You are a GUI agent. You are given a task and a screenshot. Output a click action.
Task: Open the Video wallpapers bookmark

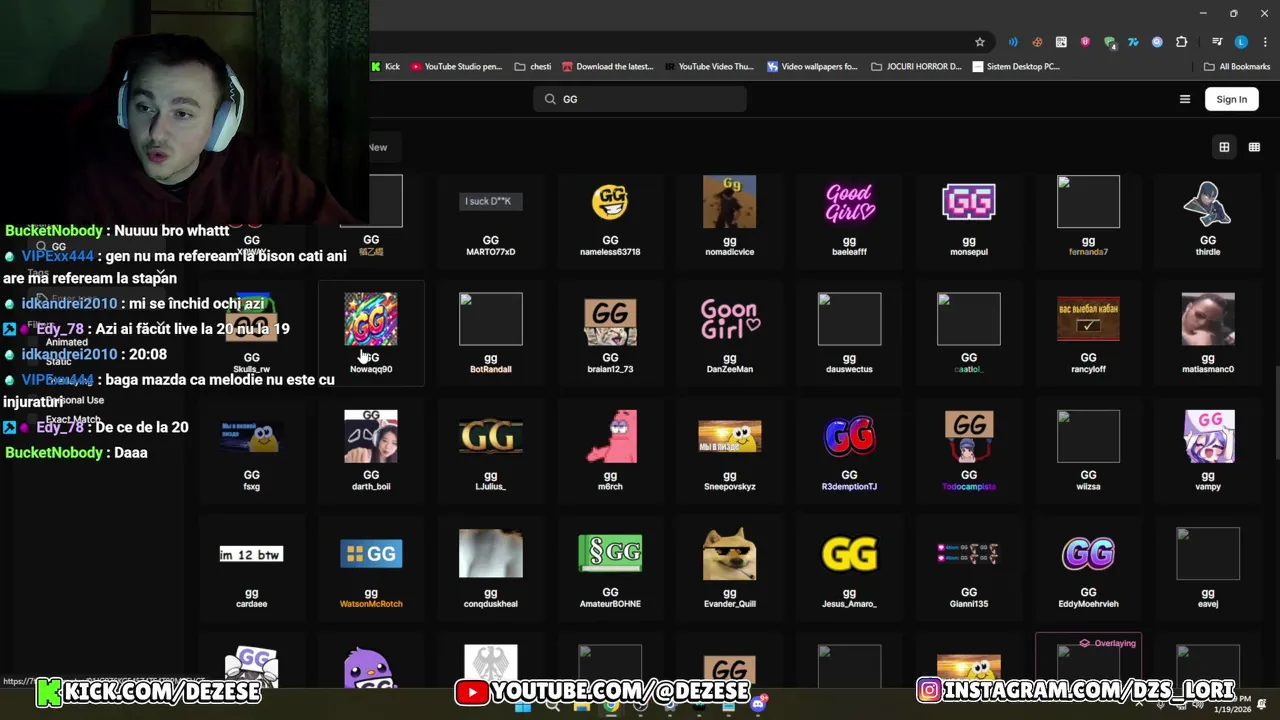tap(812, 67)
